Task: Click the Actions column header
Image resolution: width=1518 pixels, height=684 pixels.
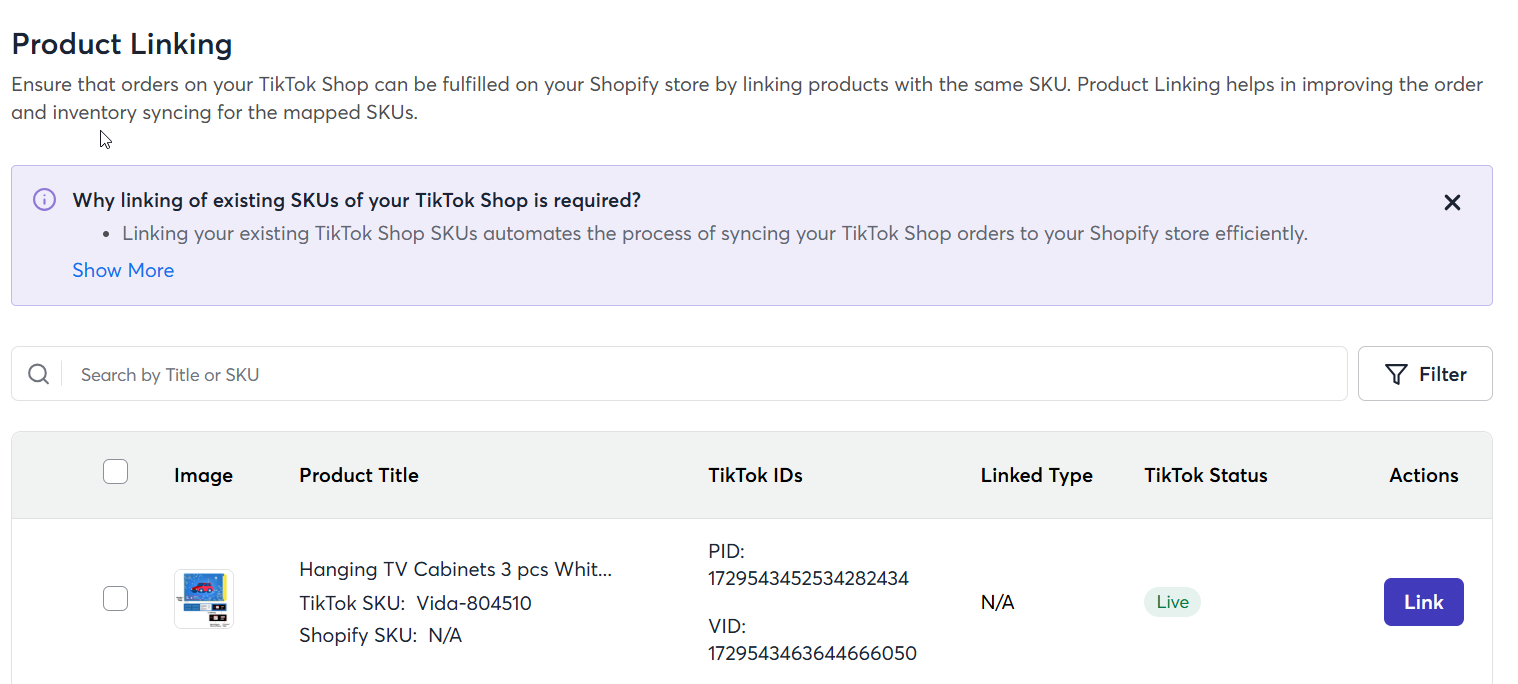Action: pos(1424,475)
